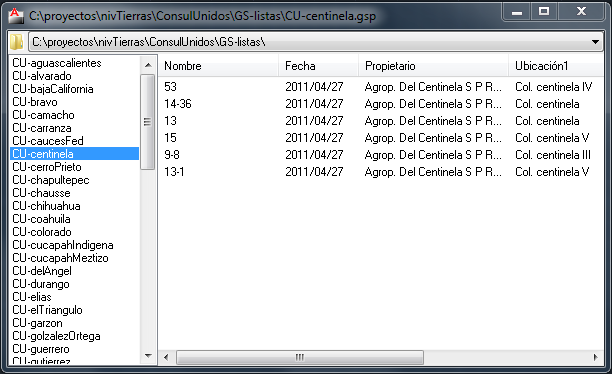Select CU-guerrero in the file list

[x=74, y=349]
